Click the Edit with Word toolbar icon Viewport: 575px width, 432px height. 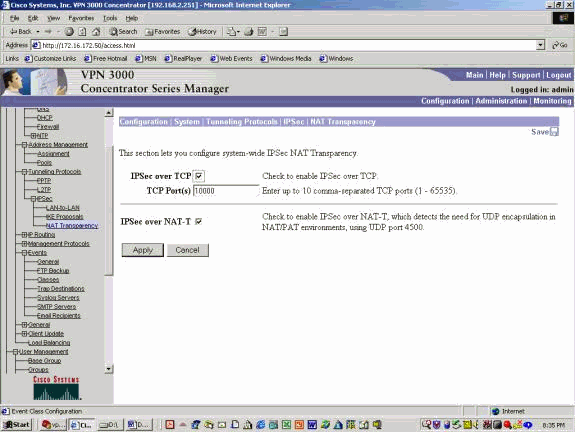(x=262, y=32)
